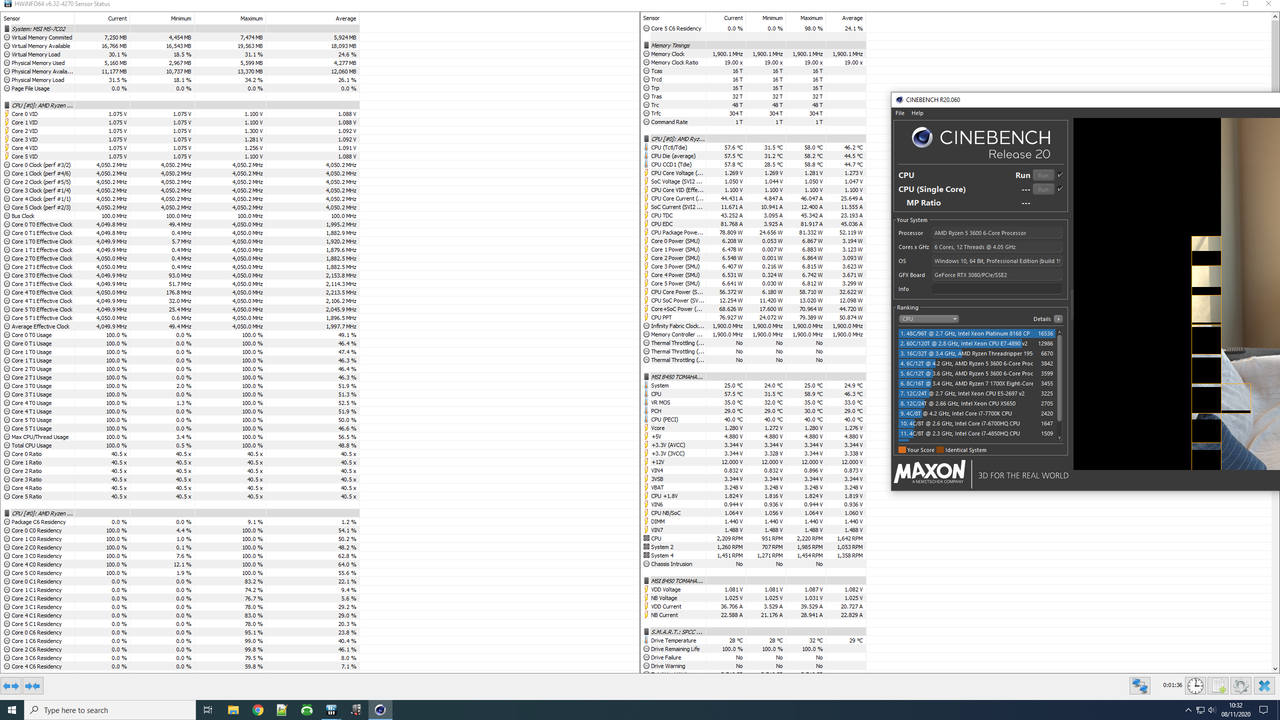The height and width of the screenshot is (720, 1280).
Task: Expand ranking Details arrow button
Action: click(x=1058, y=319)
